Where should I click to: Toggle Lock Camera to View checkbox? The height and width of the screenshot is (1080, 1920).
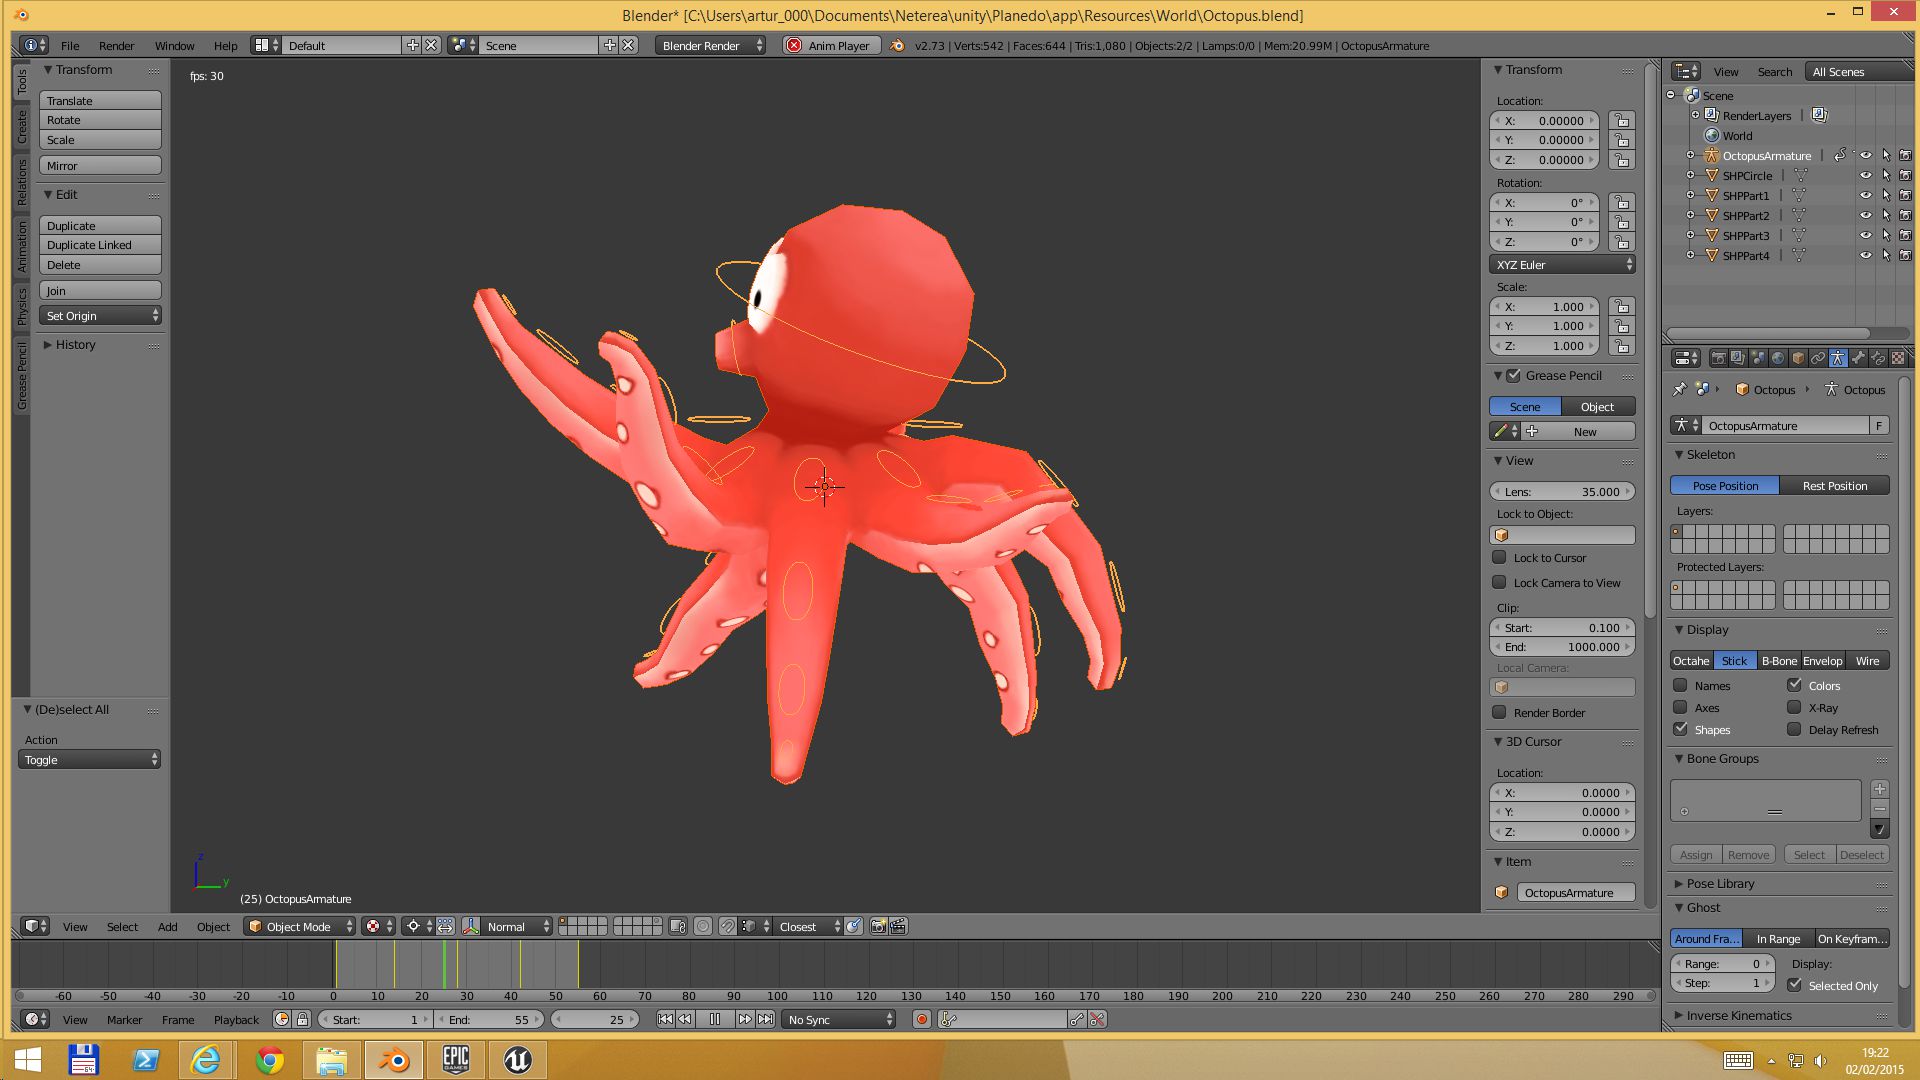click(x=1498, y=582)
